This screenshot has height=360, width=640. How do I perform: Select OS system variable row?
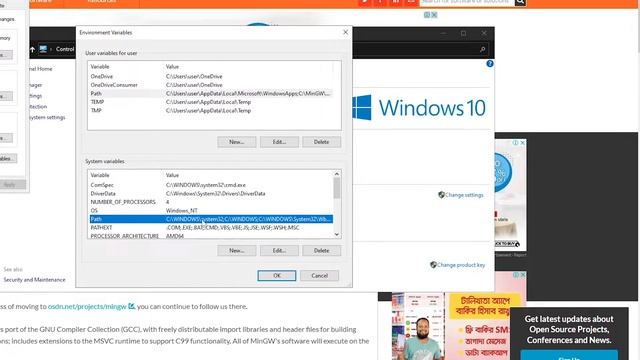211,211
